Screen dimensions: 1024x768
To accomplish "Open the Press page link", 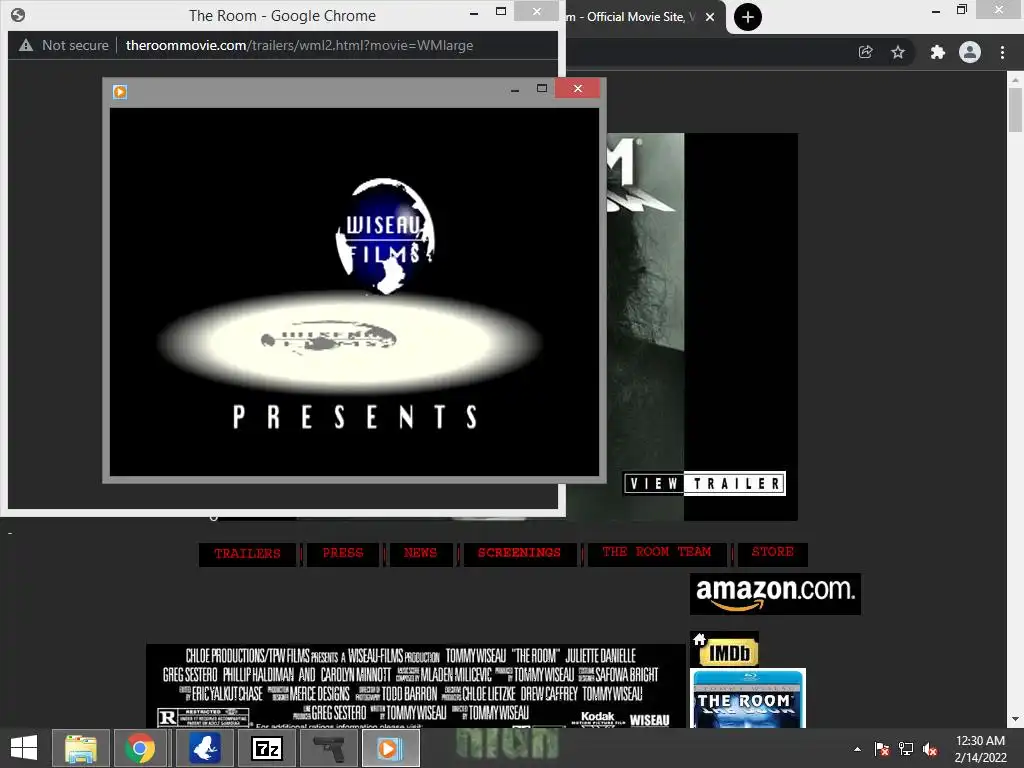I will (x=343, y=553).
